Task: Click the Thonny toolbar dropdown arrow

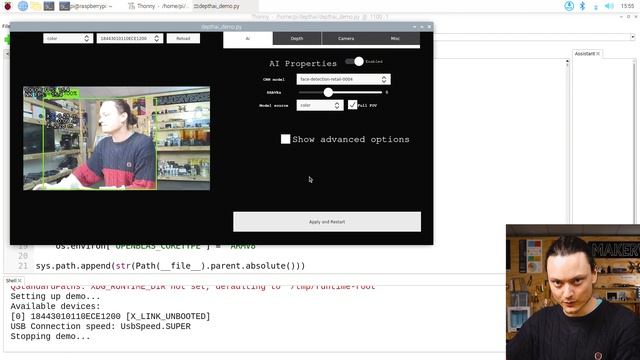Action: coord(633,37)
